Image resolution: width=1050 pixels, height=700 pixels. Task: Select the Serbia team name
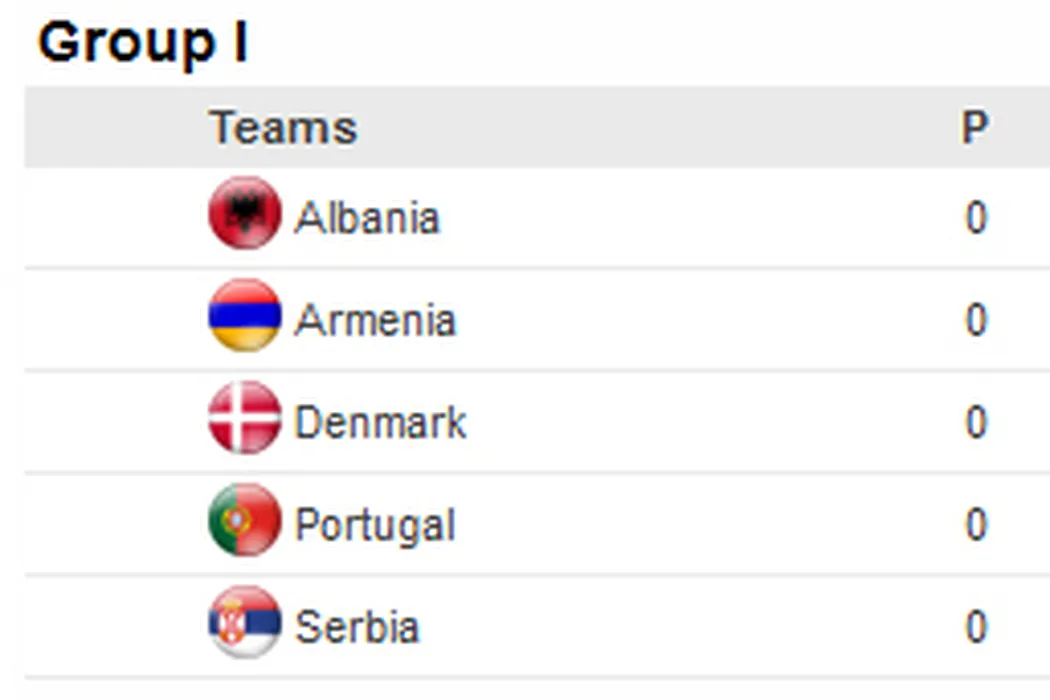click(356, 627)
